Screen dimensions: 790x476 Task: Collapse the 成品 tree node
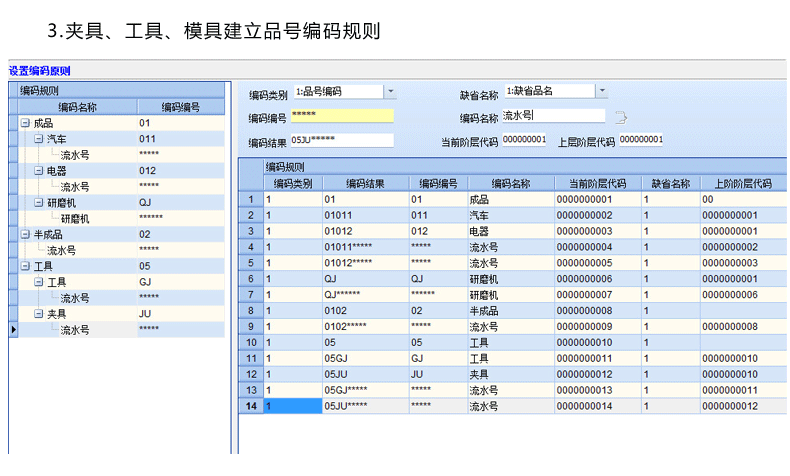[x=24, y=123]
